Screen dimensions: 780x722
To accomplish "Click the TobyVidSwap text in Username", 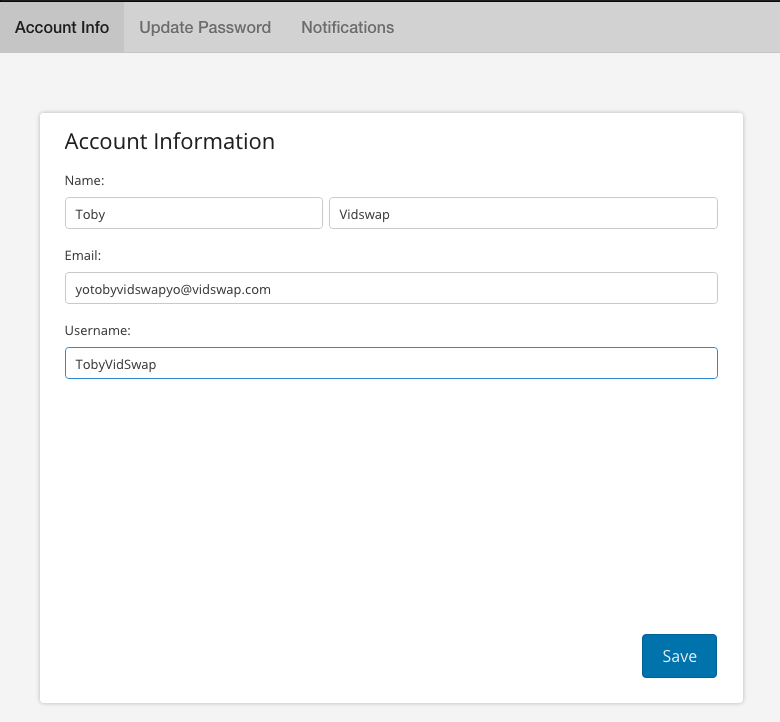I will [116, 364].
